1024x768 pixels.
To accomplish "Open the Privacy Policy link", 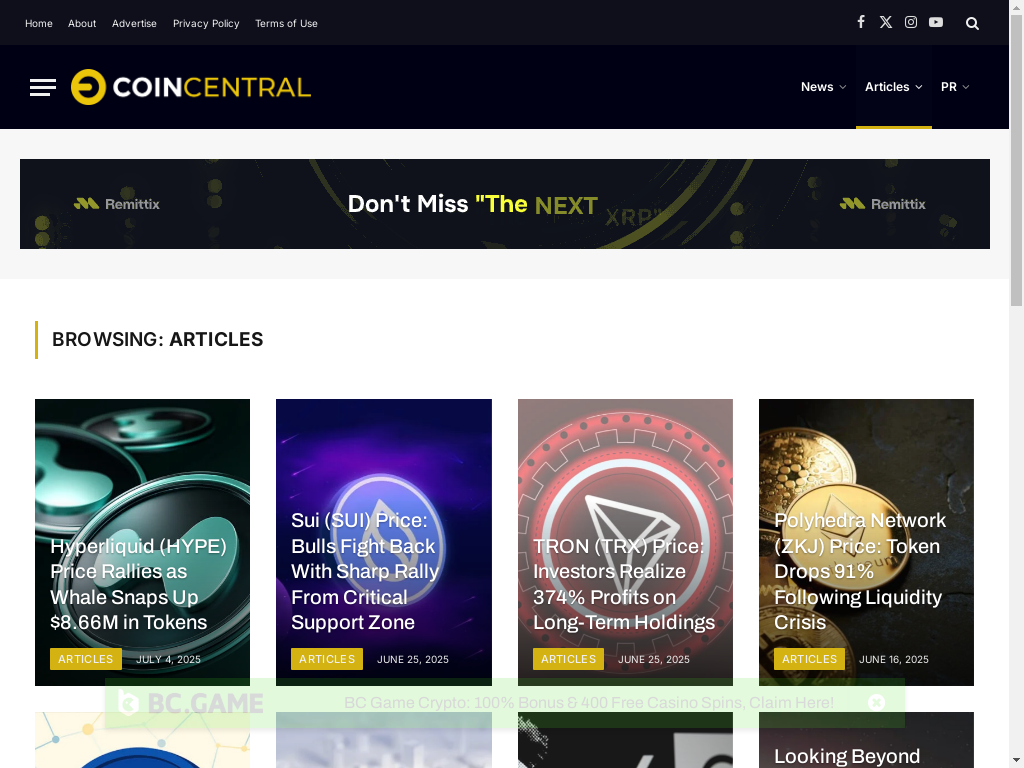I will tap(206, 24).
